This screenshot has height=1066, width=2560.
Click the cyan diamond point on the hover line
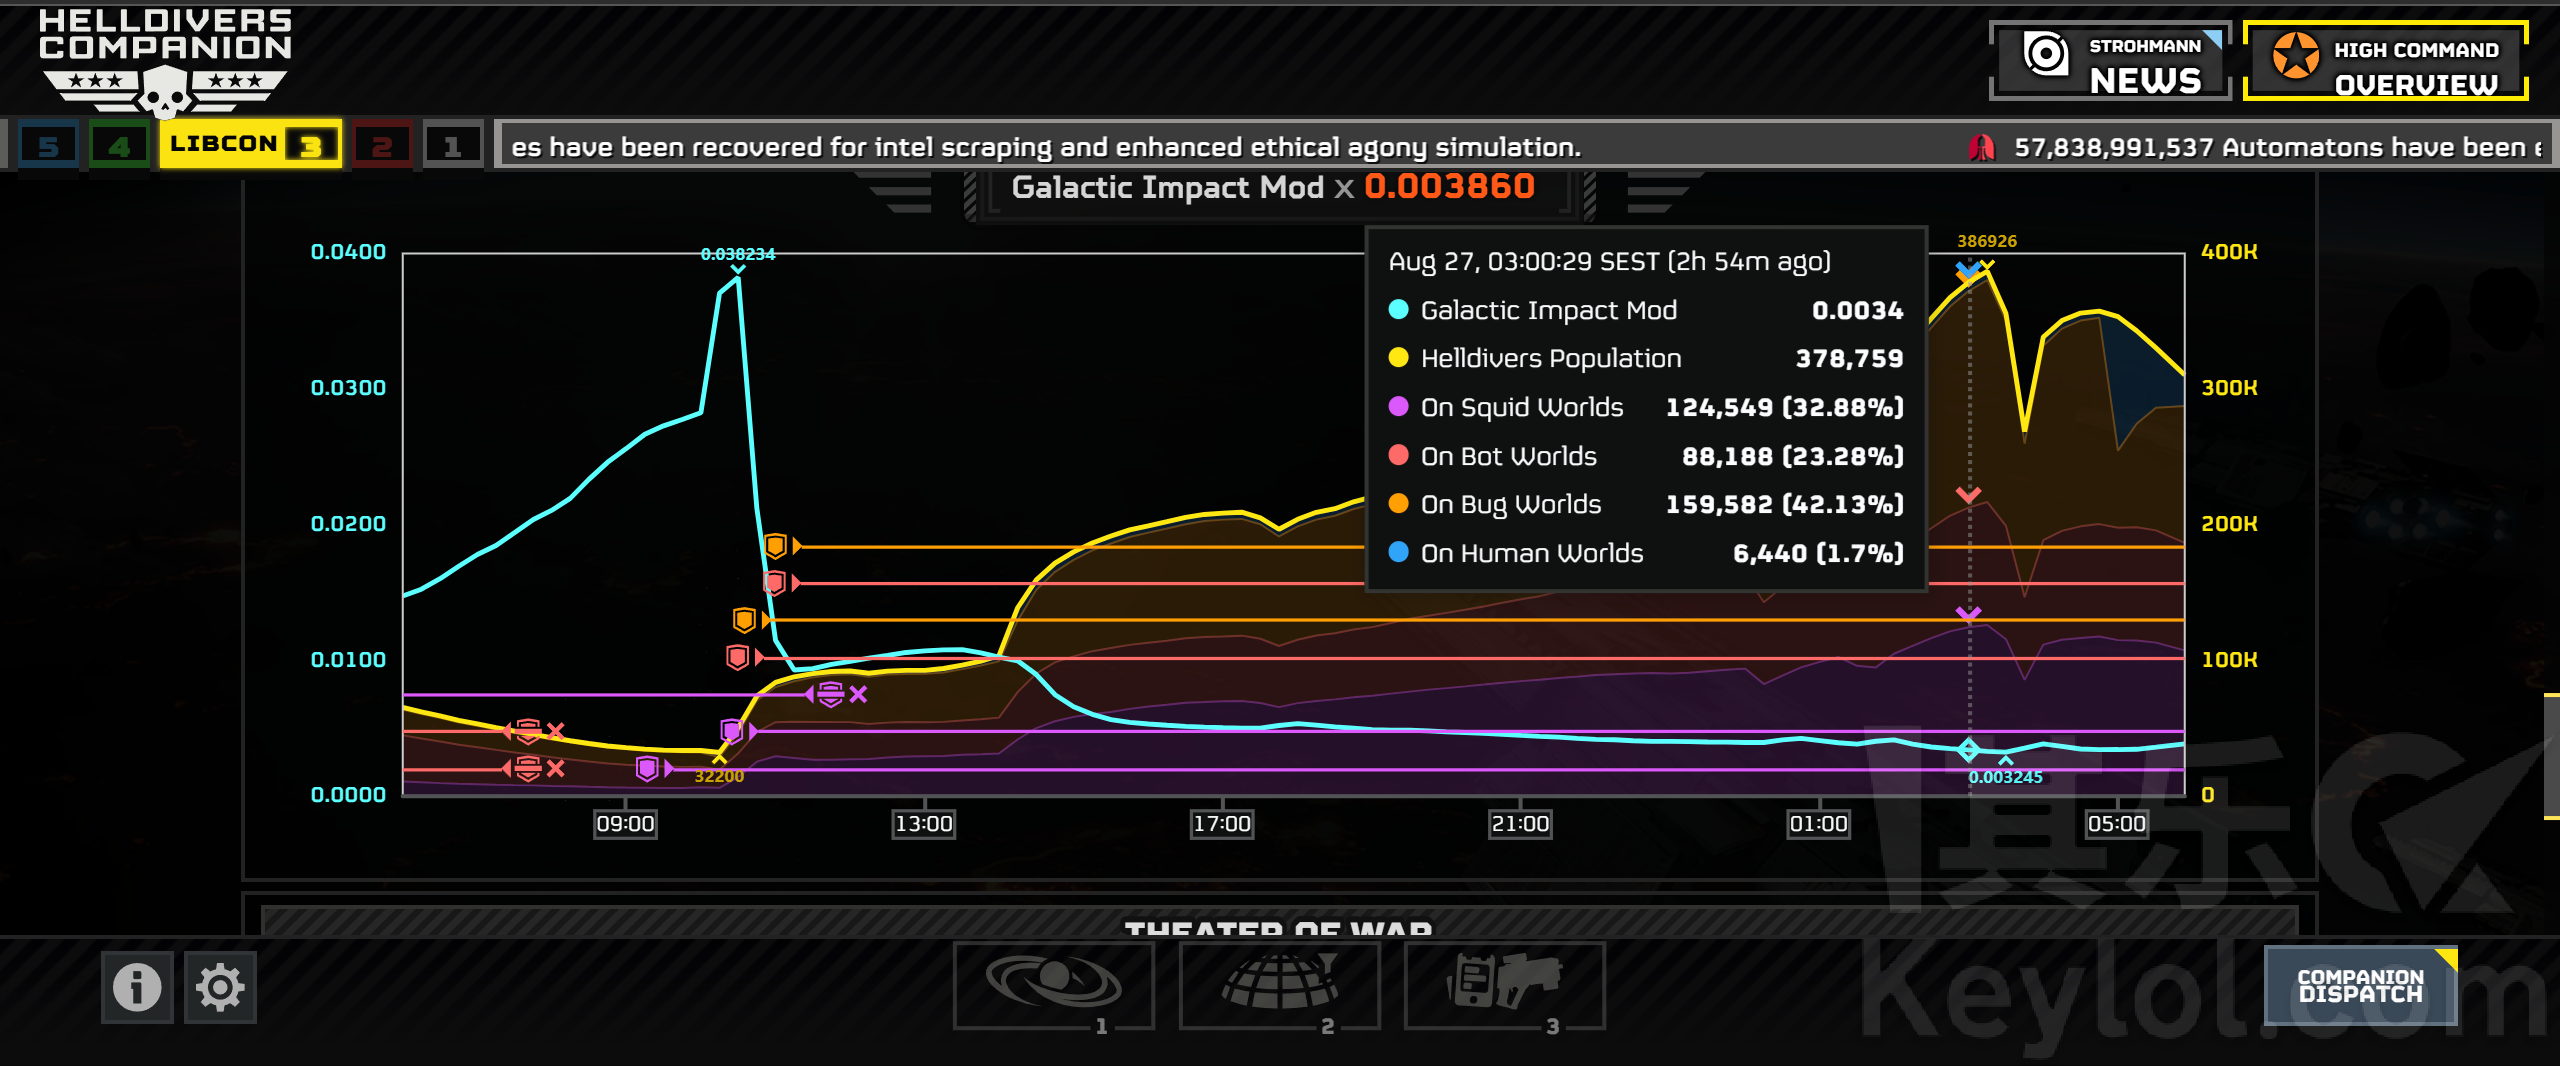coord(1969,749)
